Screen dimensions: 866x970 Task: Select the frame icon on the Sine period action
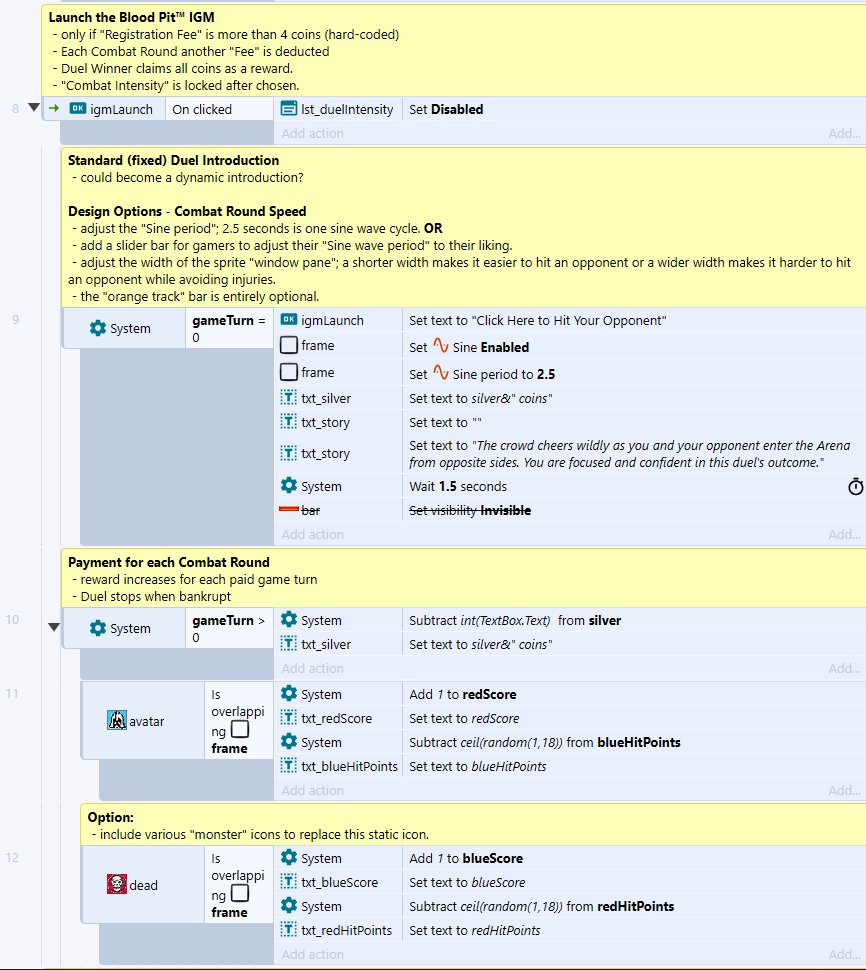click(289, 372)
